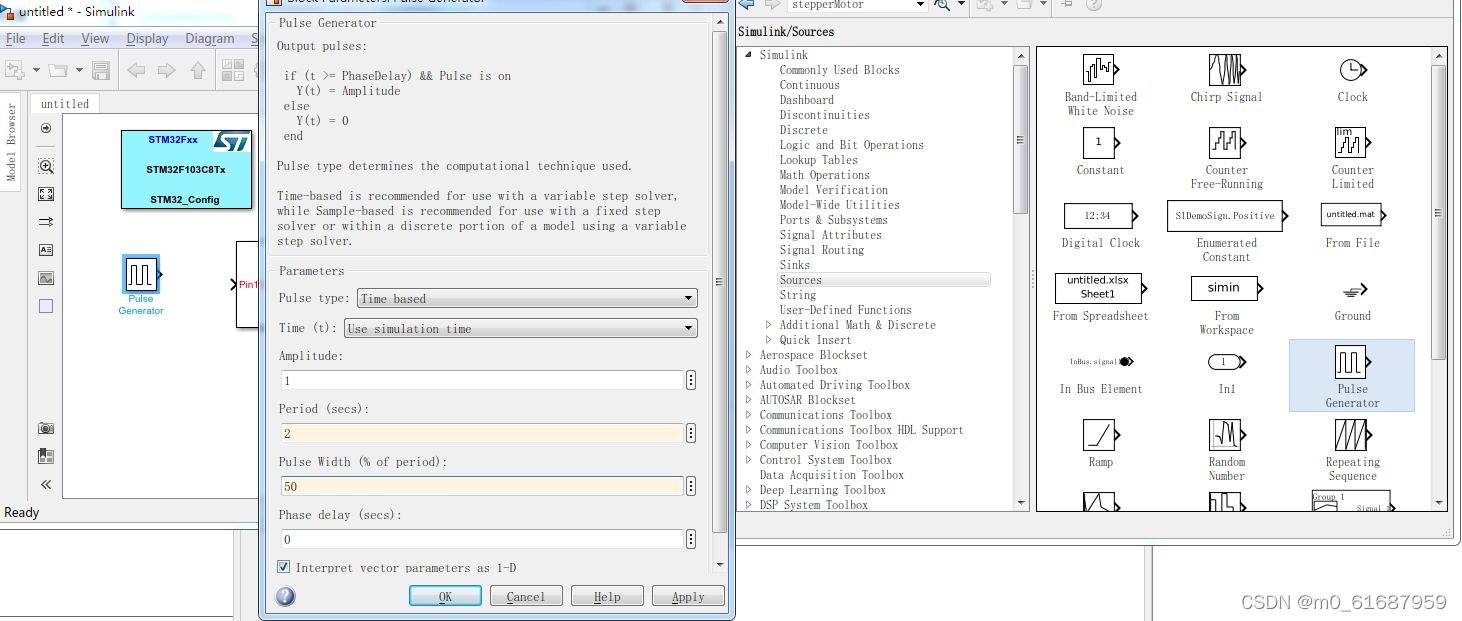
Task: Open the Time (t) dropdown
Action: (x=687, y=327)
